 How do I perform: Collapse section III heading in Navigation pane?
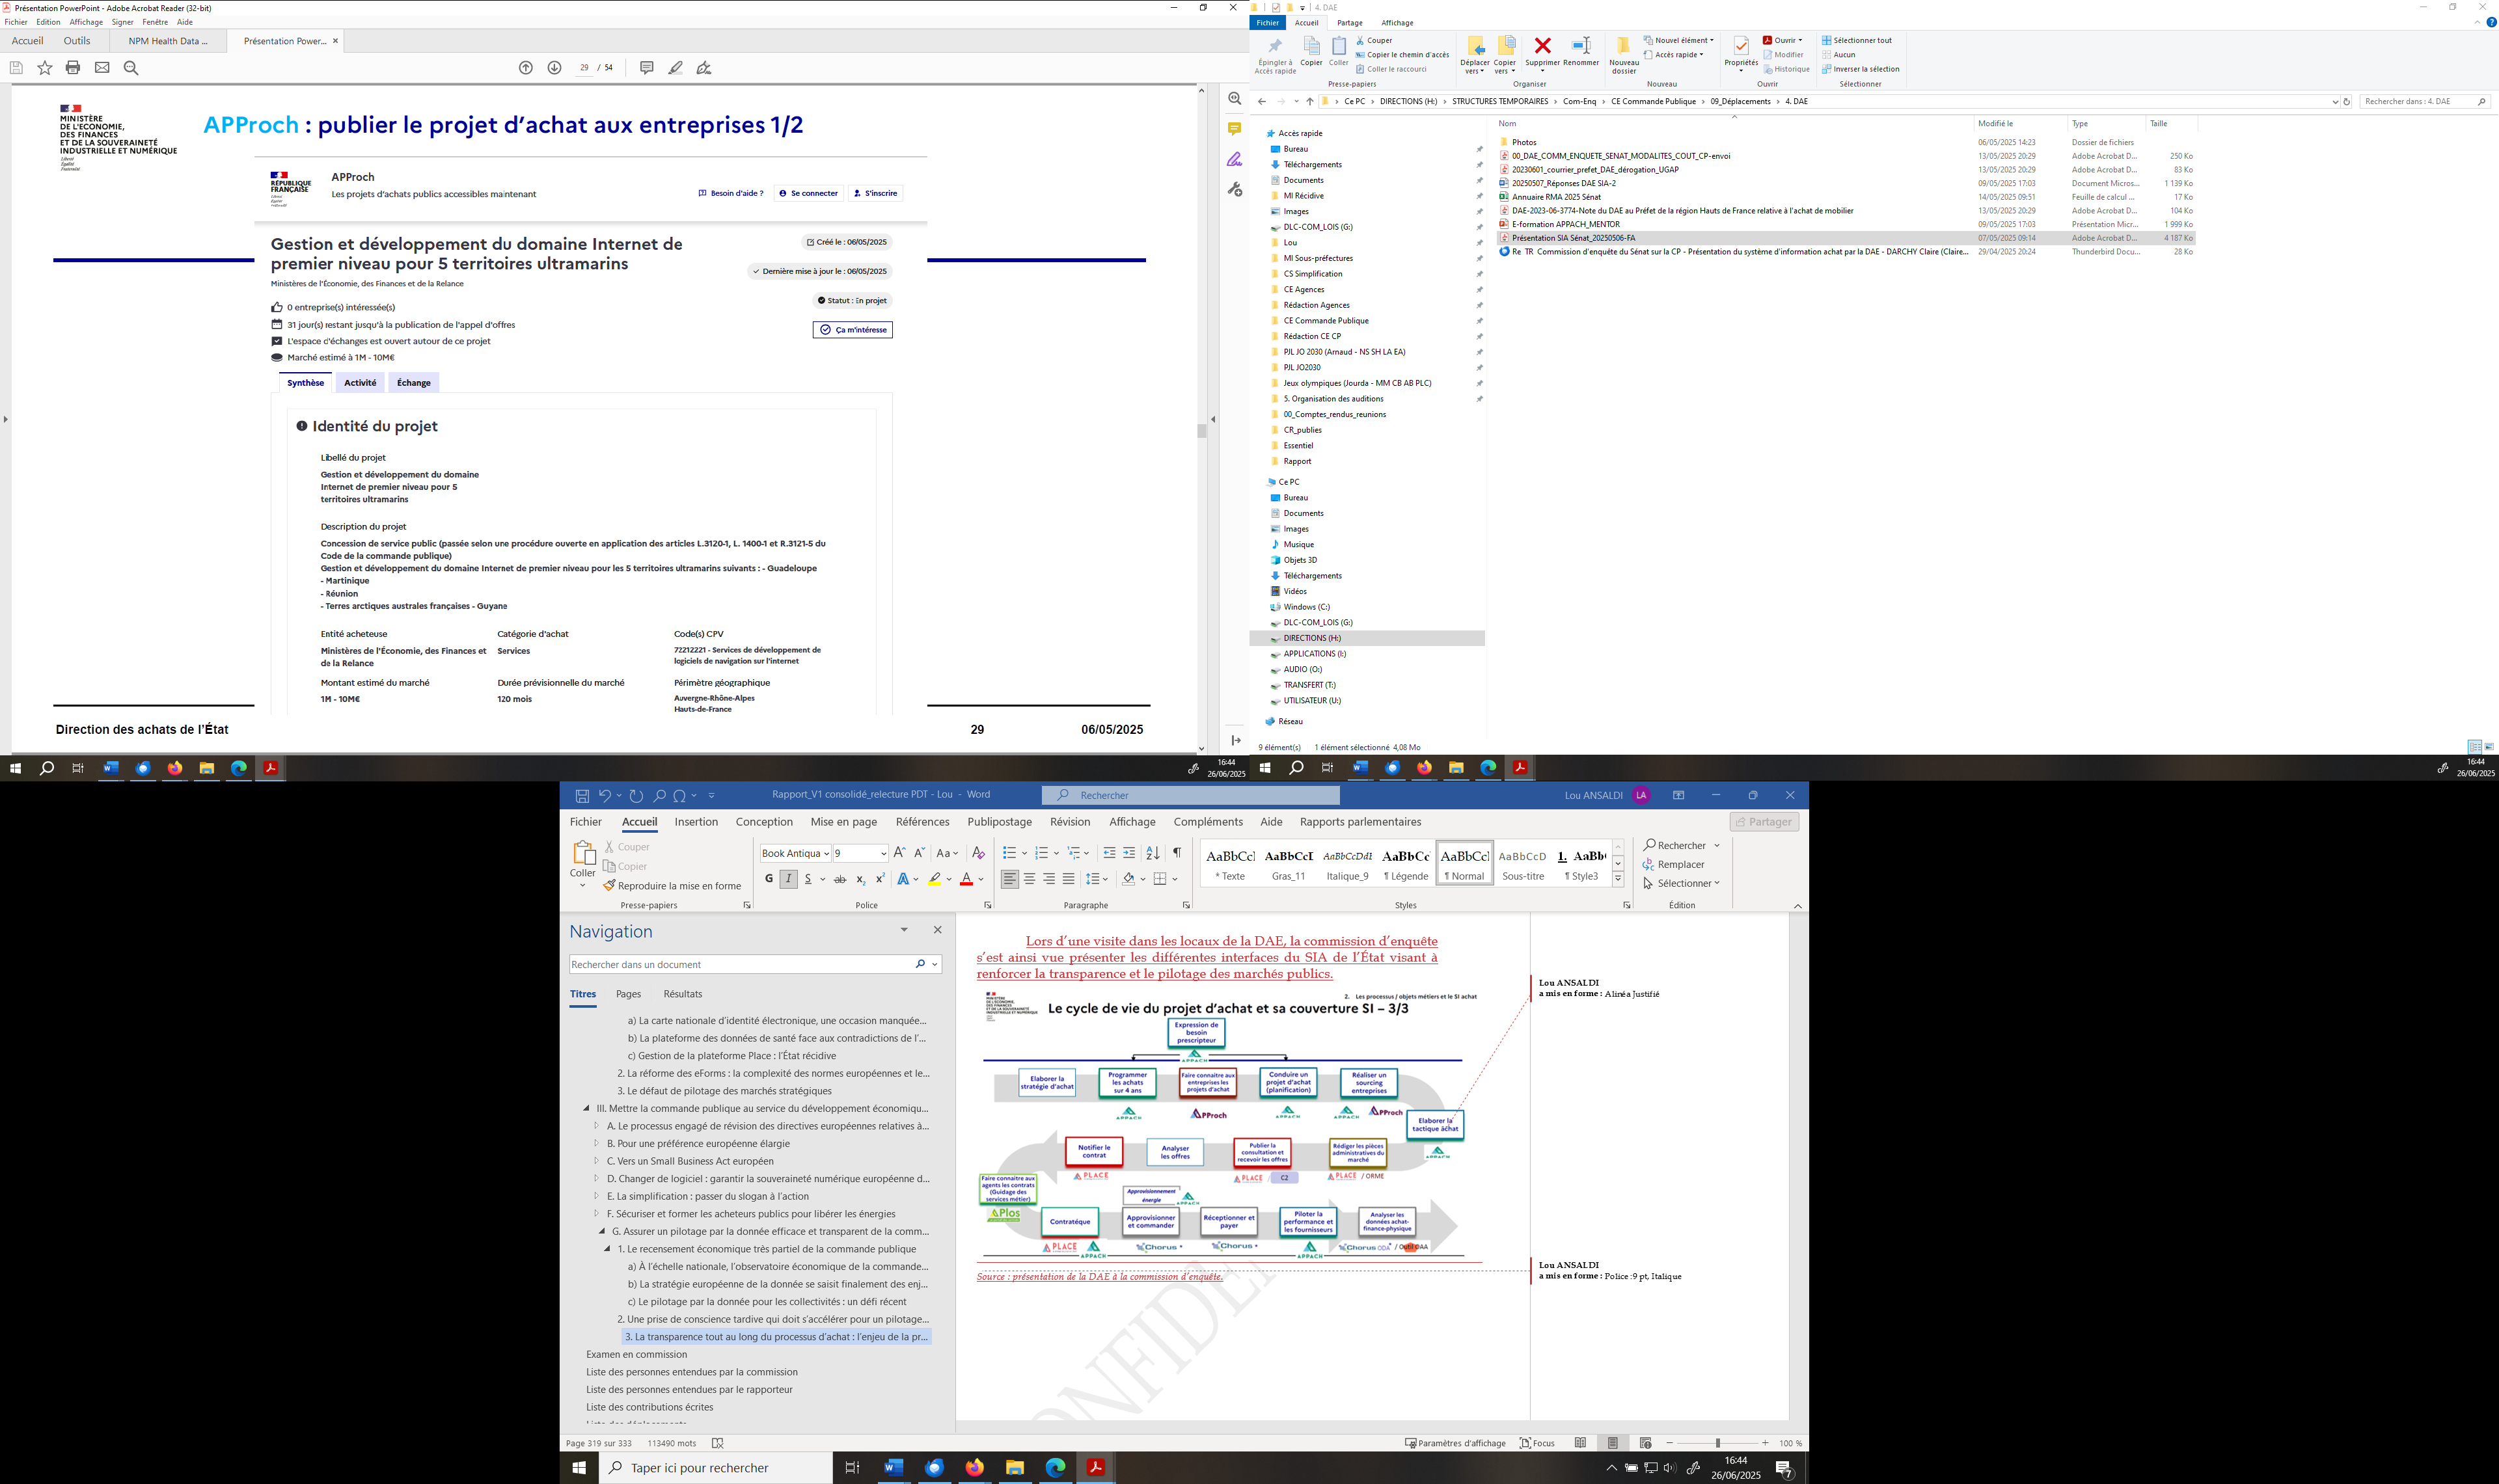click(x=587, y=1108)
